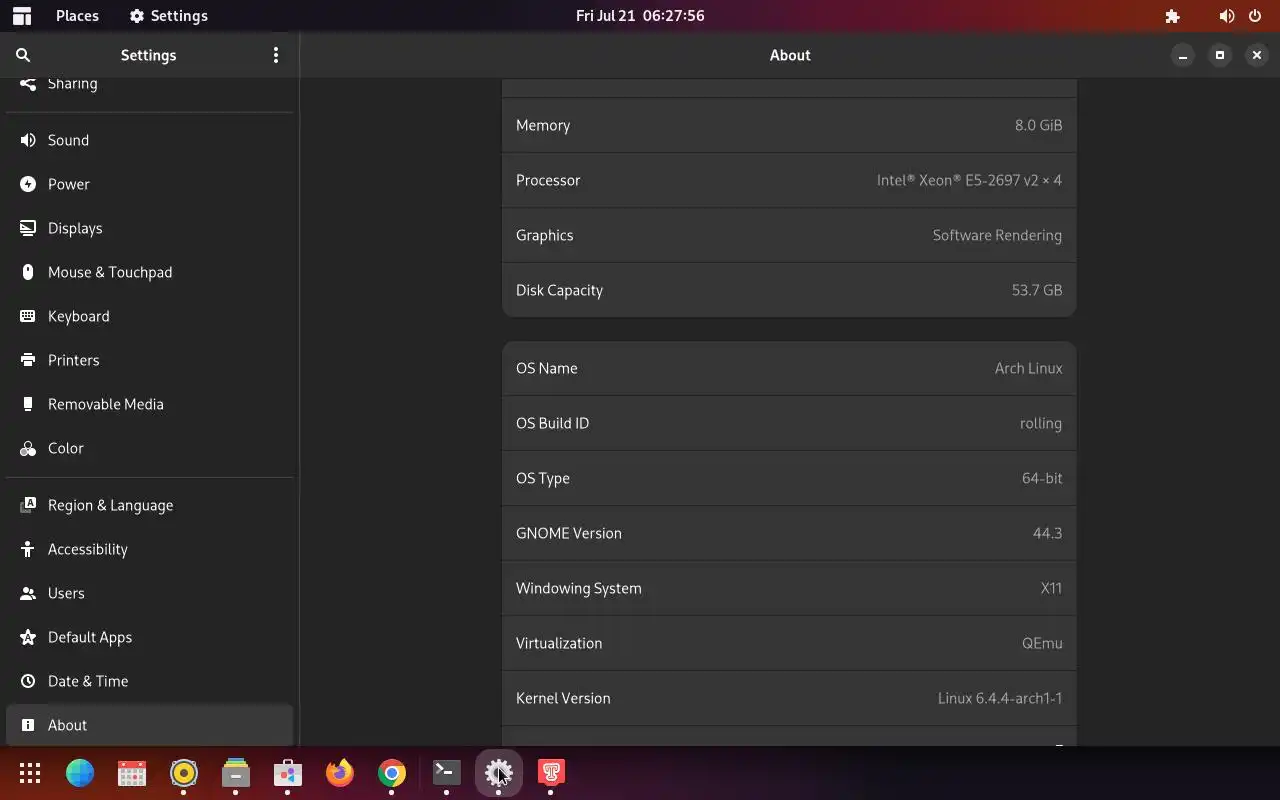Open the calendar app in dock
The height and width of the screenshot is (800, 1280).
[x=132, y=773]
